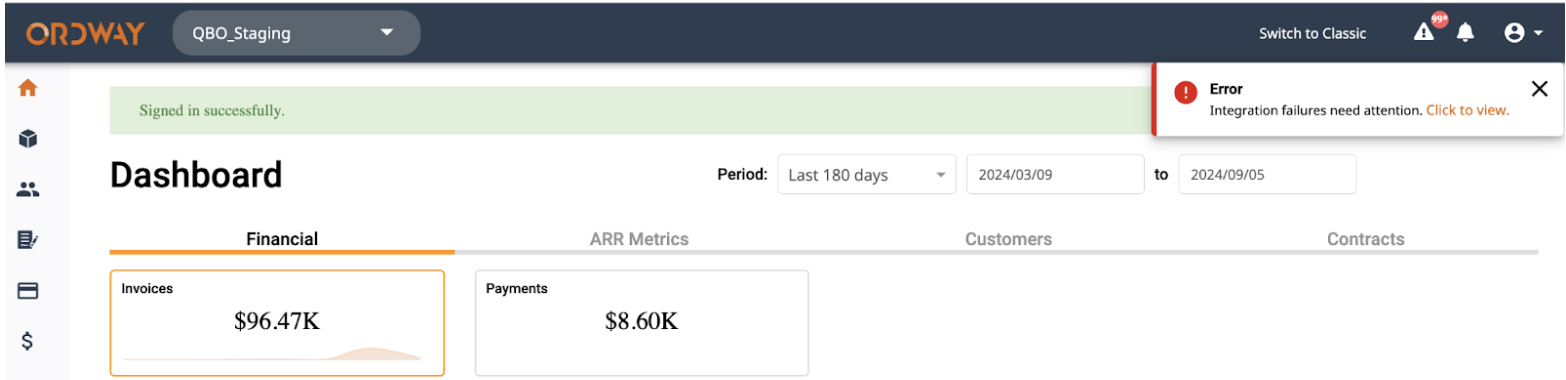Open the warning alerts icon with 99+ badge
Image resolution: width=1566 pixels, height=380 pixels.
pyautogui.click(x=1427, y=30)
